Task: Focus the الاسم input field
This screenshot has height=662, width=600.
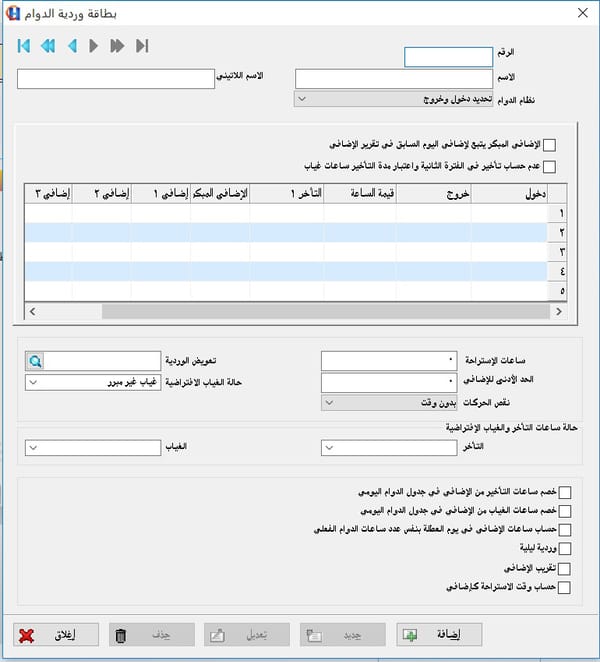Action: click(x=394, y=79)
